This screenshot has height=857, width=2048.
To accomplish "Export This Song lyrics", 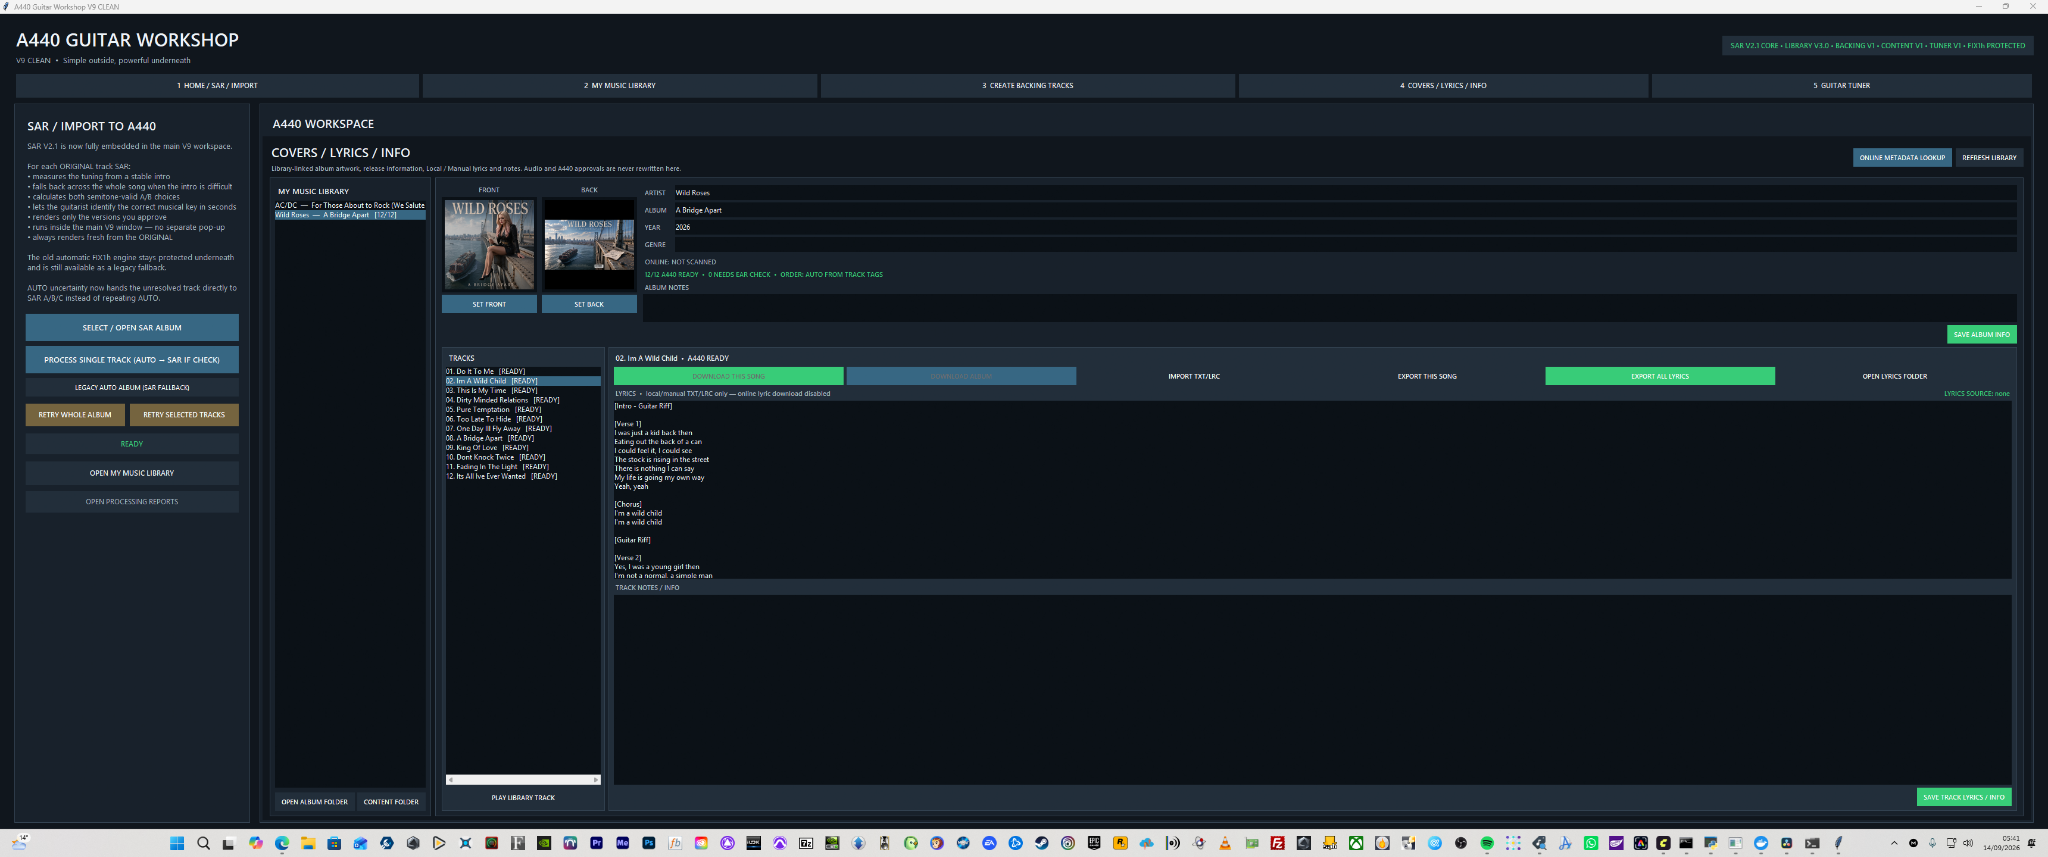I will (x=1427, y=376).
